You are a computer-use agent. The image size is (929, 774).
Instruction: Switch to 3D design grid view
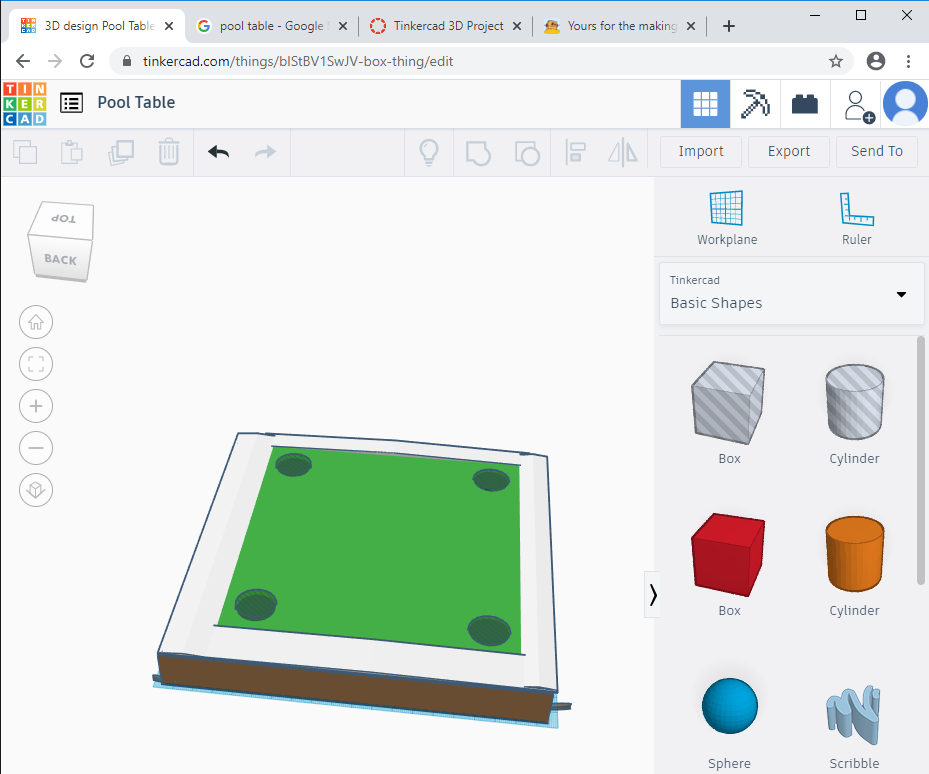point(705,104)
